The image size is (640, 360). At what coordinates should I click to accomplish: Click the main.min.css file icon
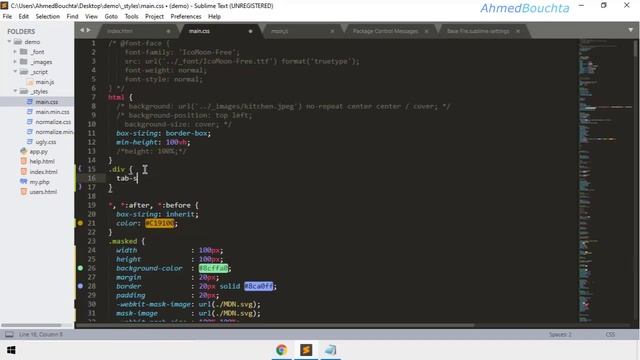point(30,112)
